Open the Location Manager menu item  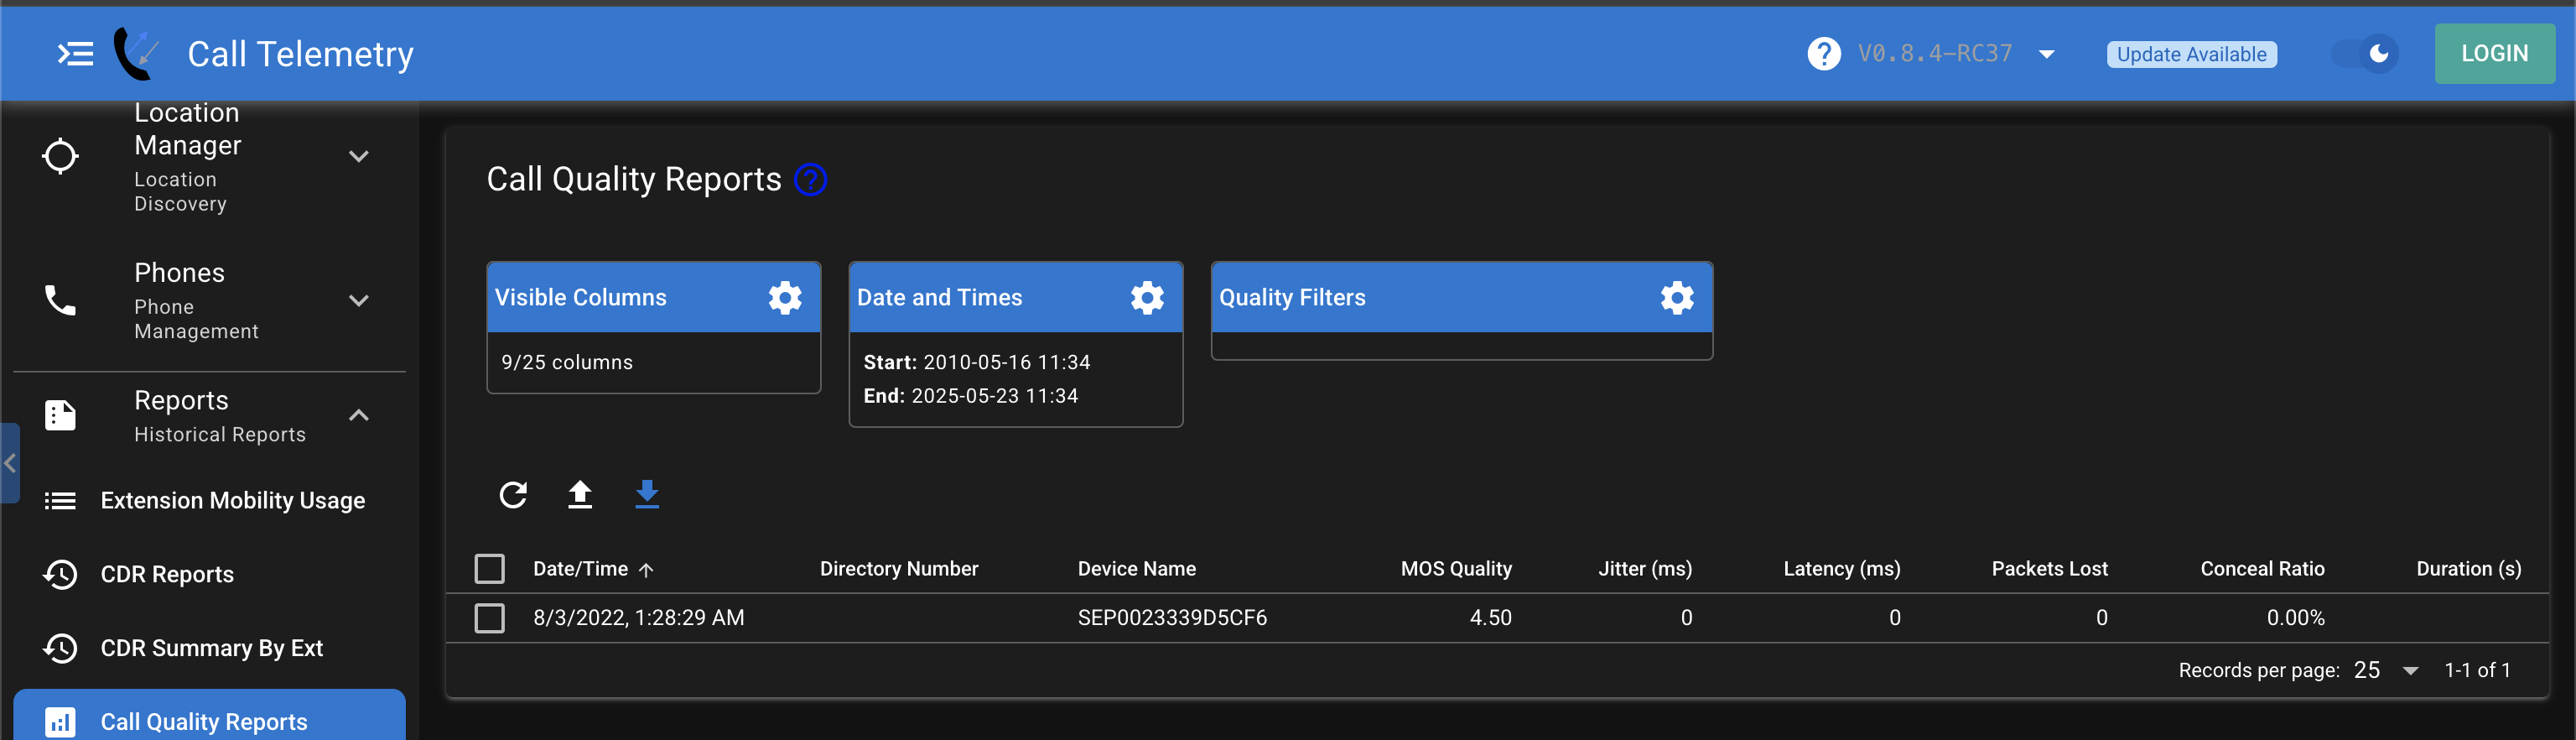coord(210,156)
